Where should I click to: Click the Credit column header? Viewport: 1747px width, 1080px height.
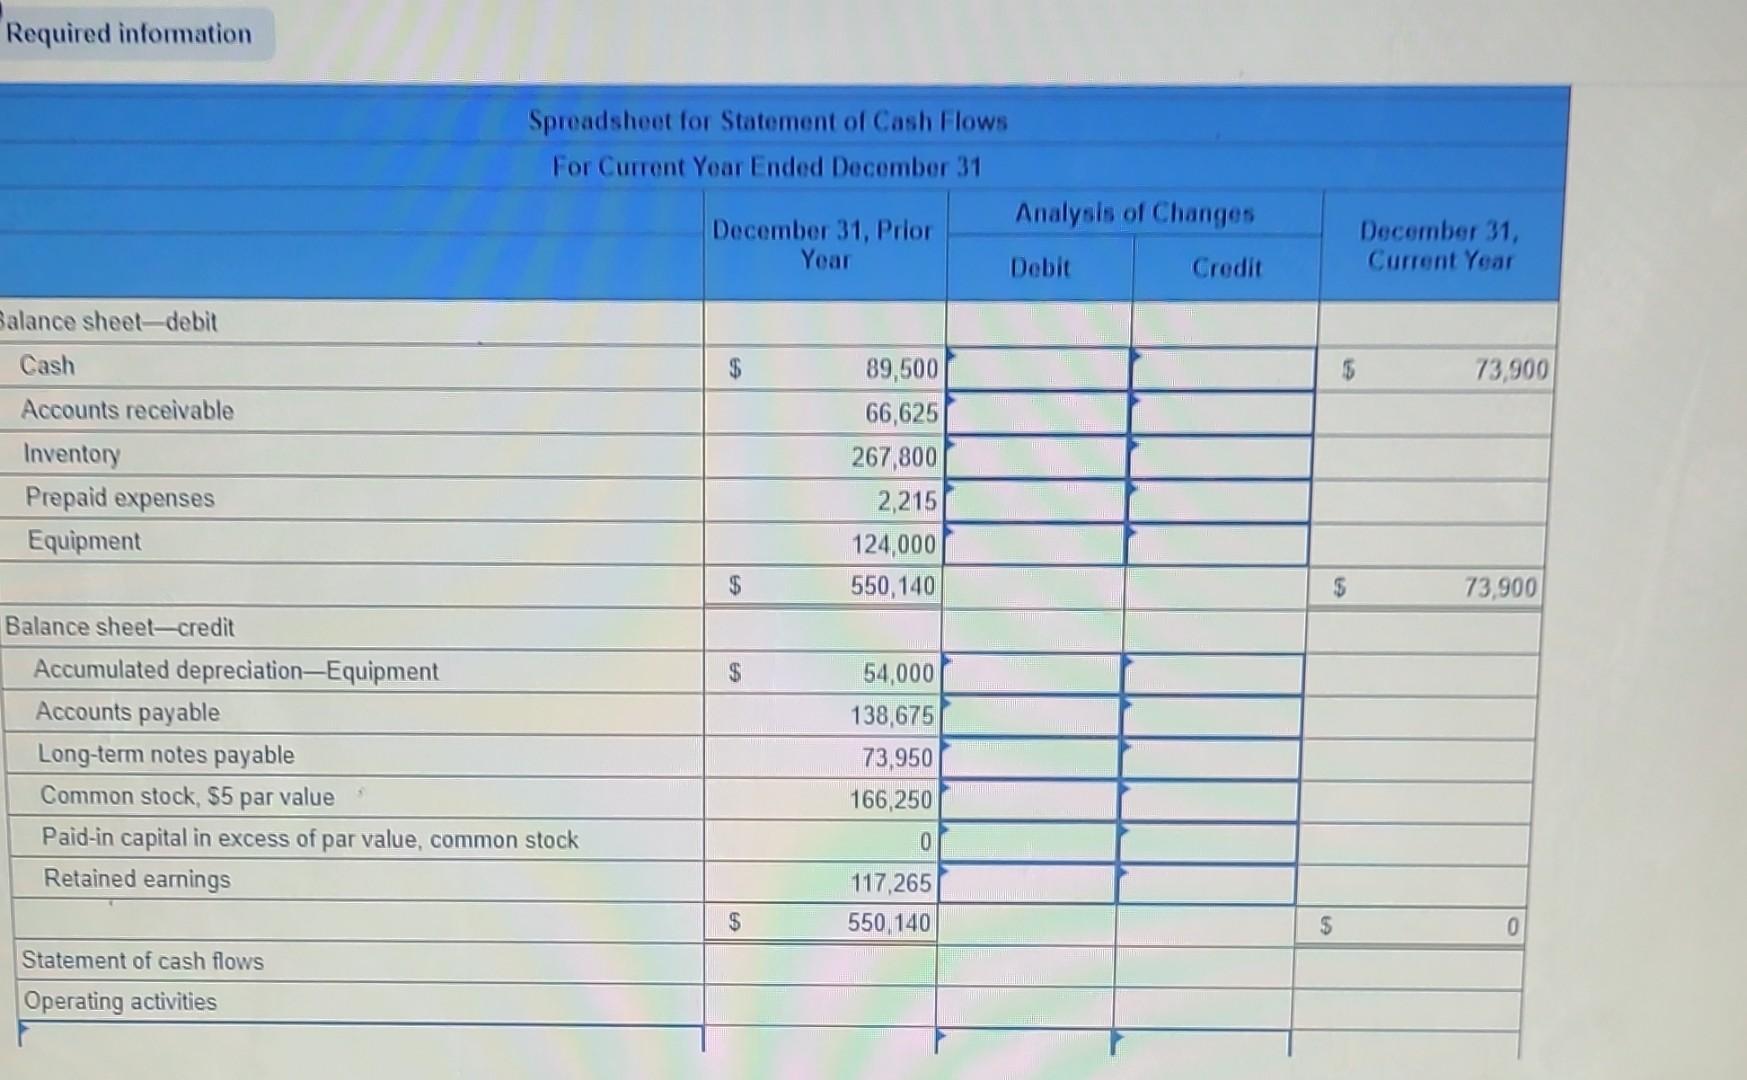pos(1227,268)
